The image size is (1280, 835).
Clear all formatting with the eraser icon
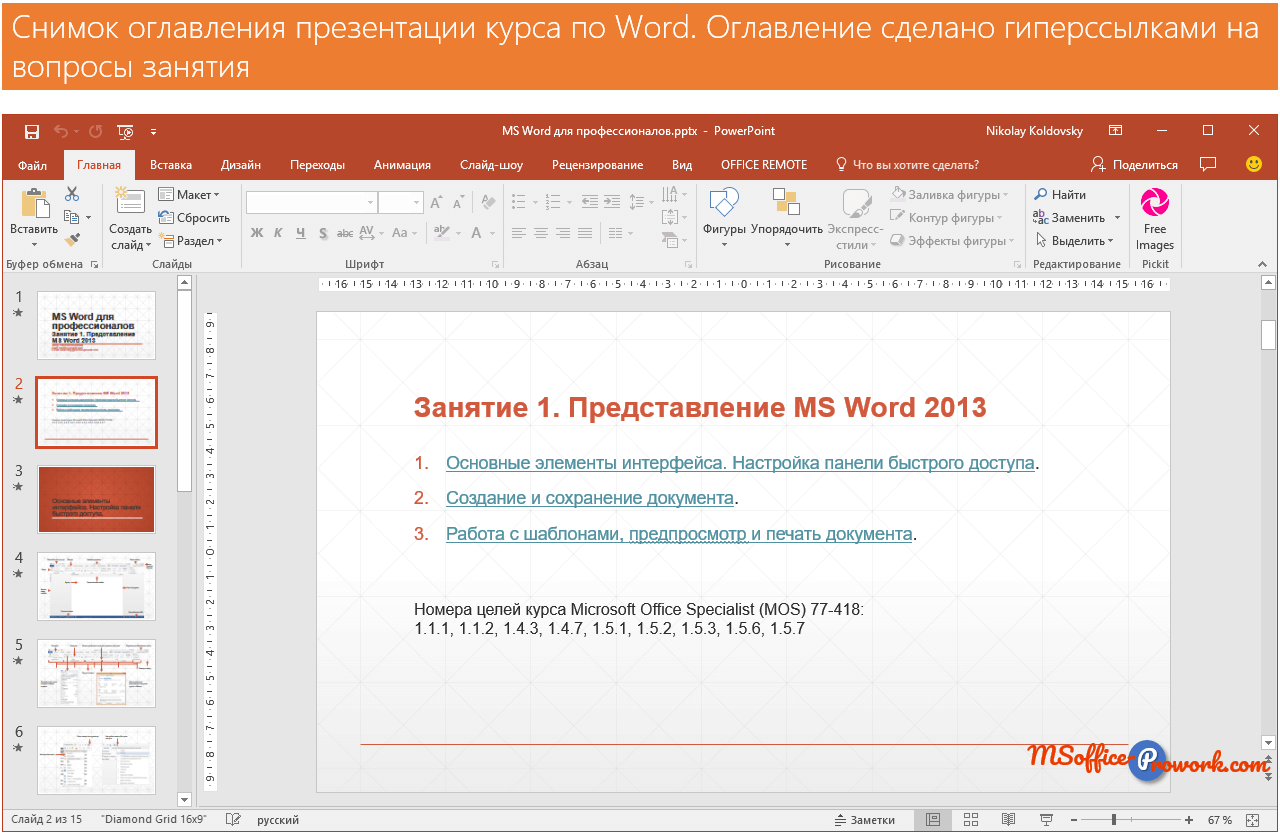(488, 202)
